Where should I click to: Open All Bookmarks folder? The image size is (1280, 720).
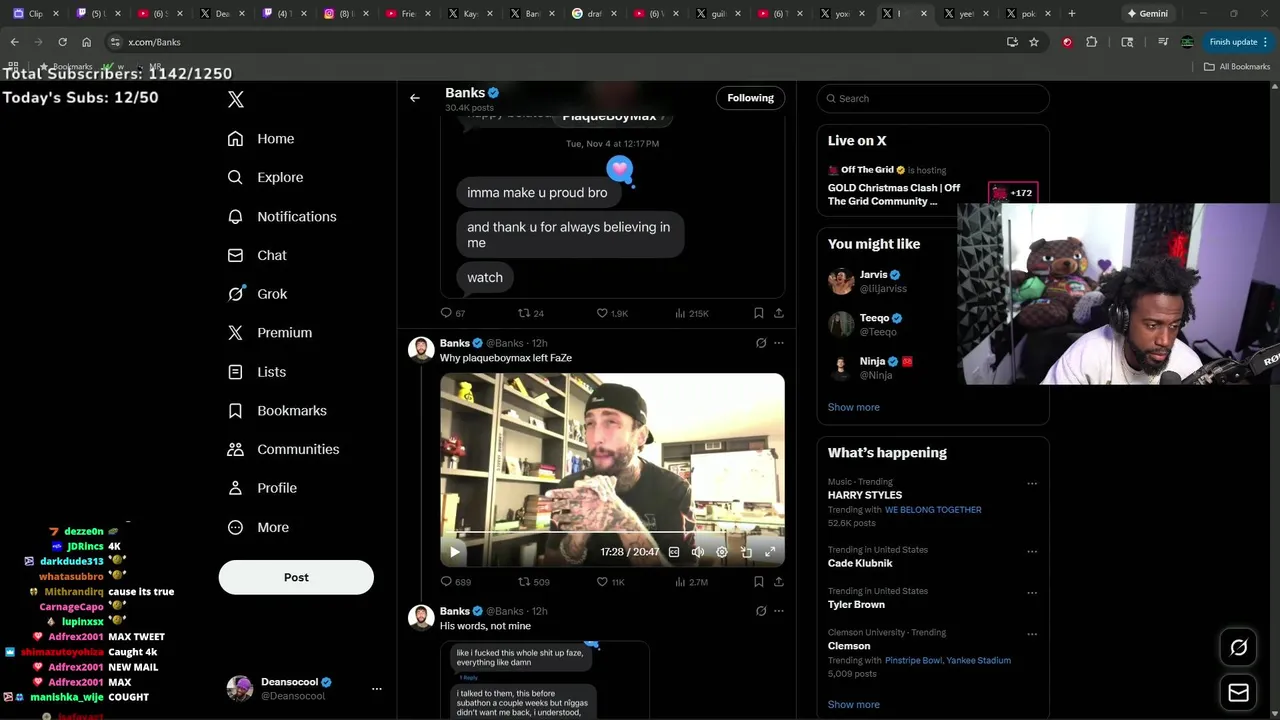1237,67
